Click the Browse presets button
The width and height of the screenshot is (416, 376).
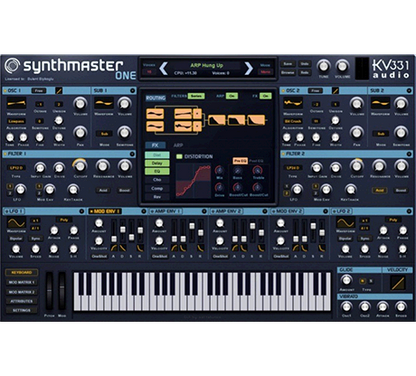point(288,72)
